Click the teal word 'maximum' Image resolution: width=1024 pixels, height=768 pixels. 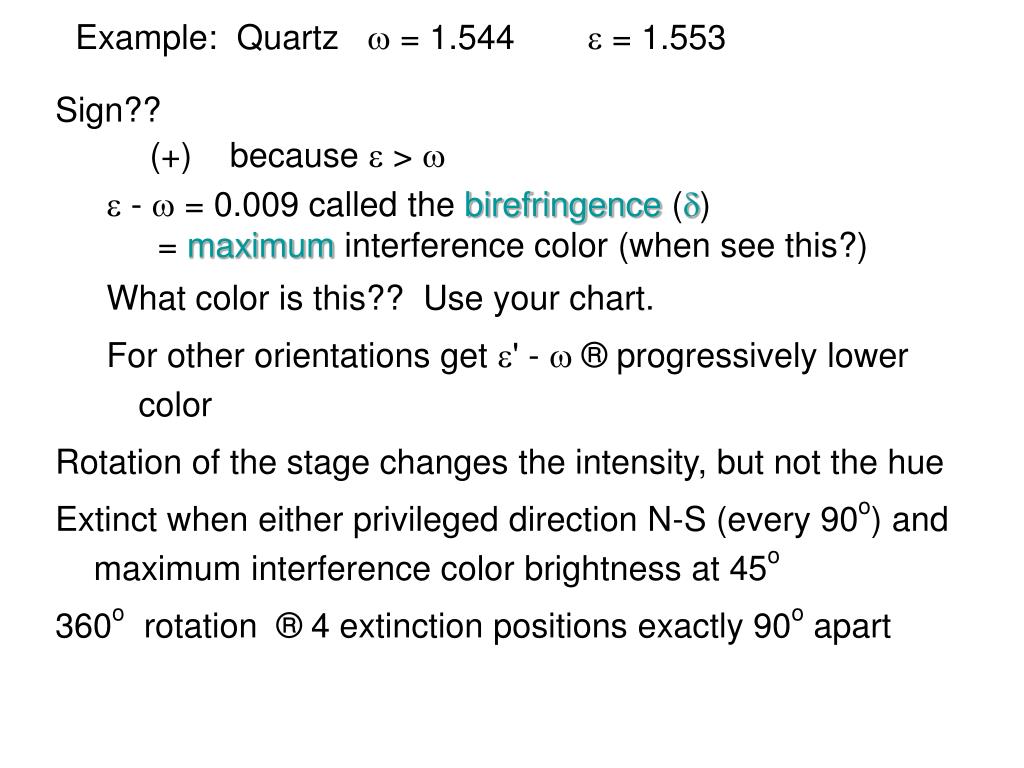point(261,247)
